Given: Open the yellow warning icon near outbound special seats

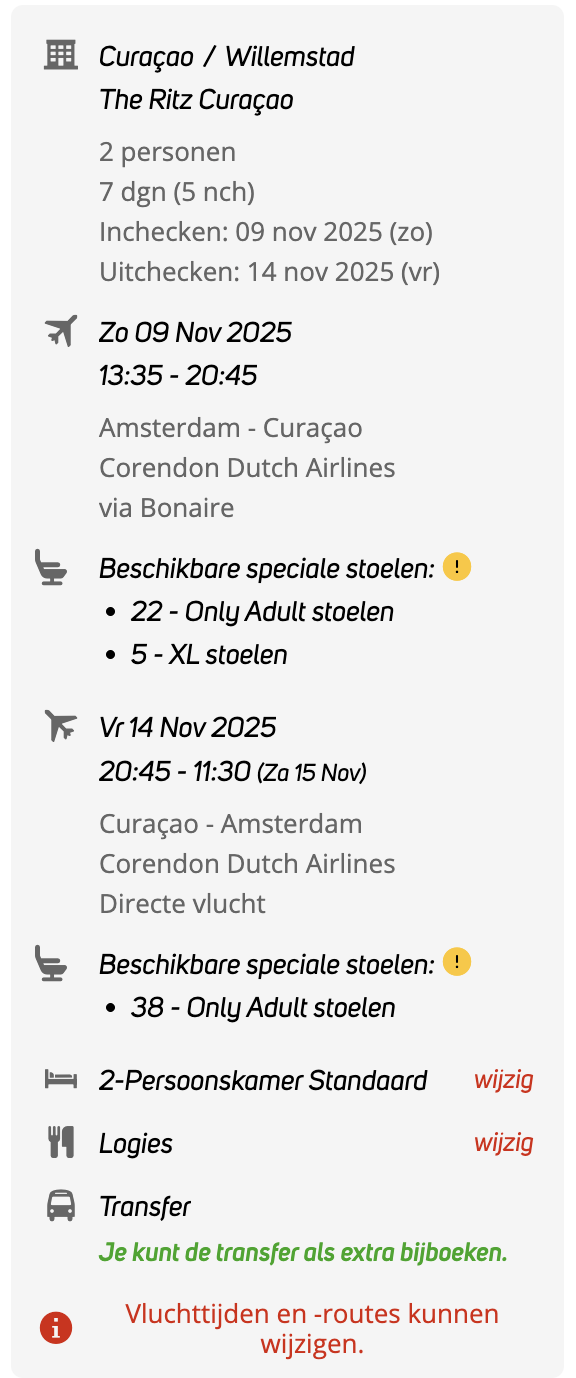Looking at the screenshot, I should click(x=456, y=566).
